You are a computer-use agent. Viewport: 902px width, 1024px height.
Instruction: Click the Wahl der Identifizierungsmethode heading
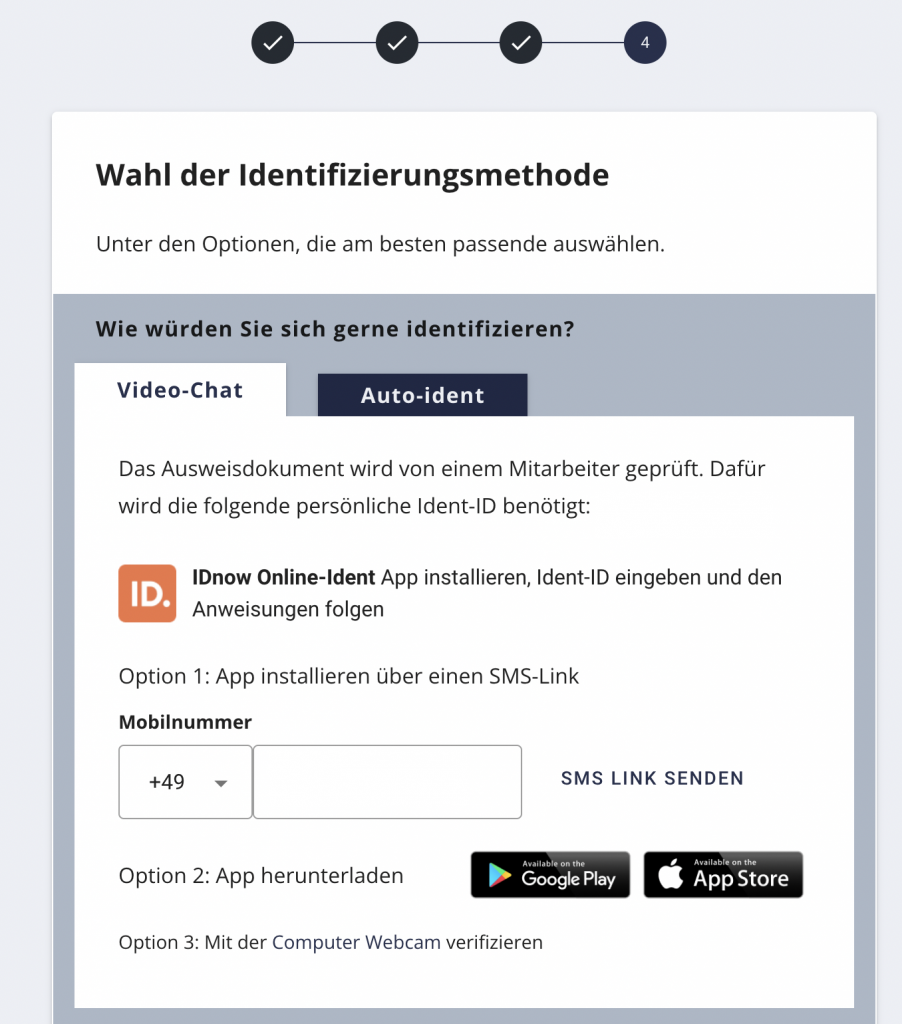point(352,176)
